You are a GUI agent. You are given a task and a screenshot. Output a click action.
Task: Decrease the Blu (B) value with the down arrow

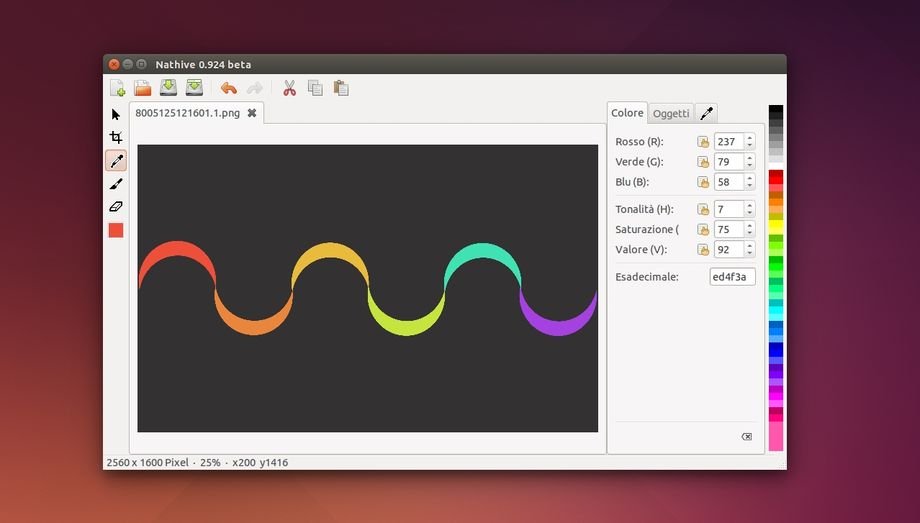coord(750,186)
